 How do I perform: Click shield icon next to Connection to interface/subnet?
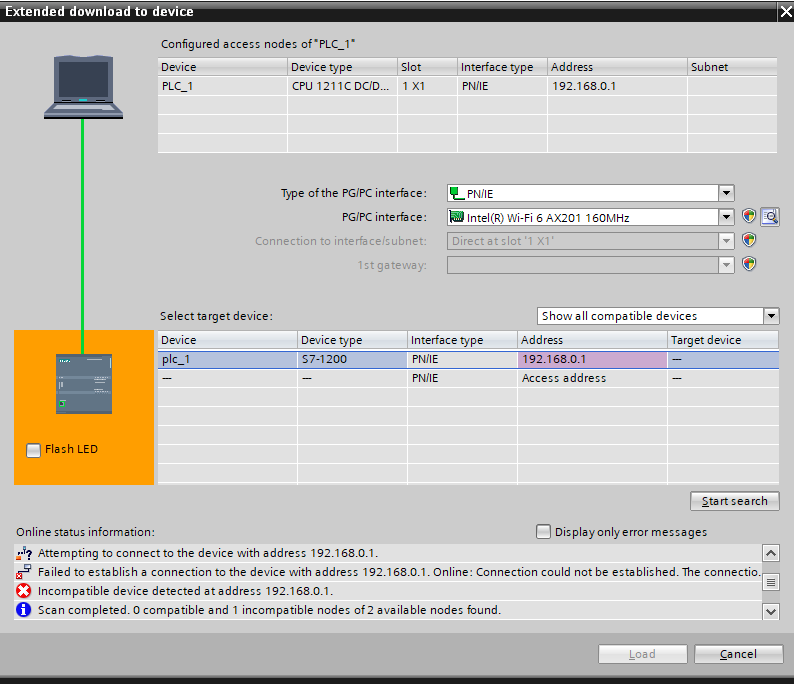pos(749,239)
